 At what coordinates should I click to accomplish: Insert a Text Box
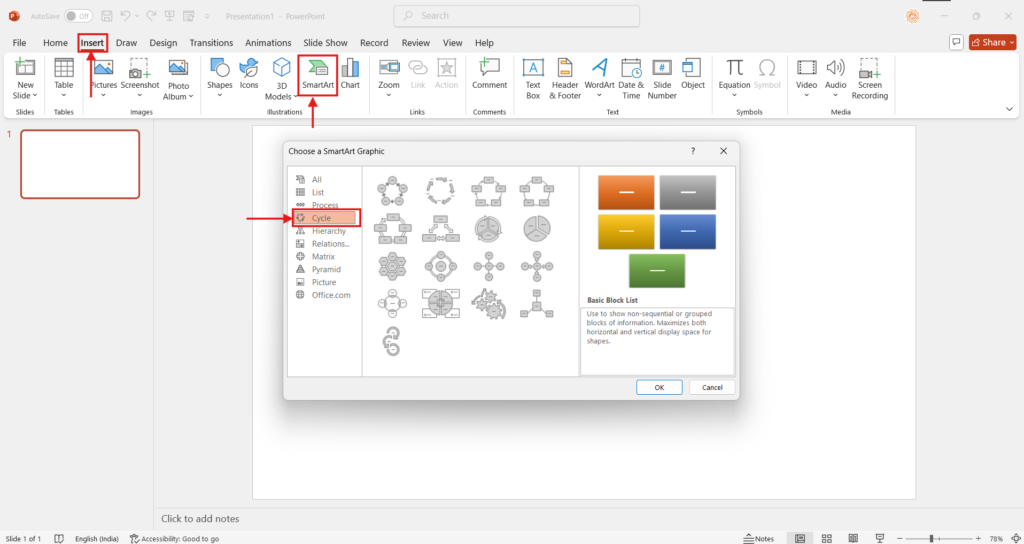[x=533, y=77]
